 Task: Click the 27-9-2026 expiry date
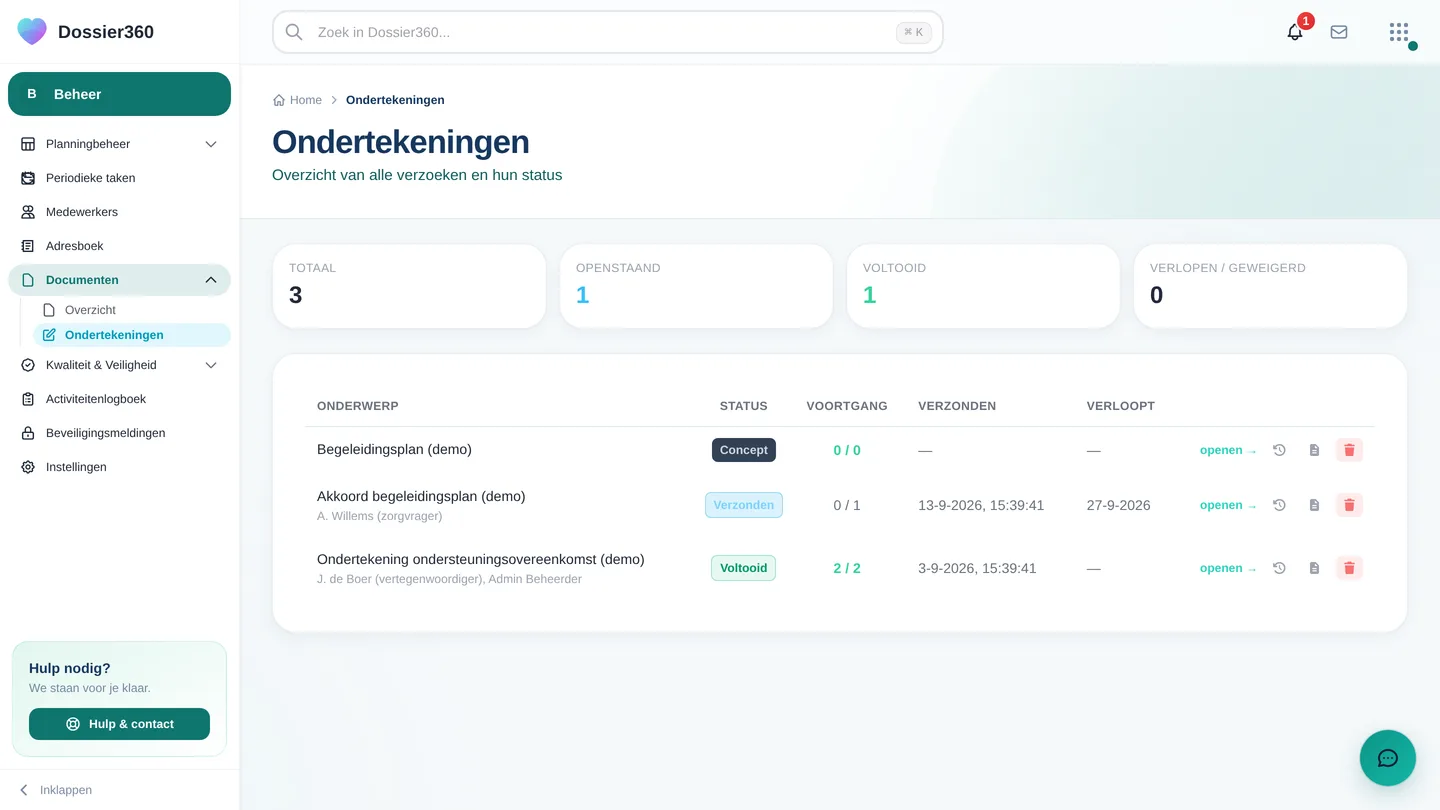point(1118,505)
